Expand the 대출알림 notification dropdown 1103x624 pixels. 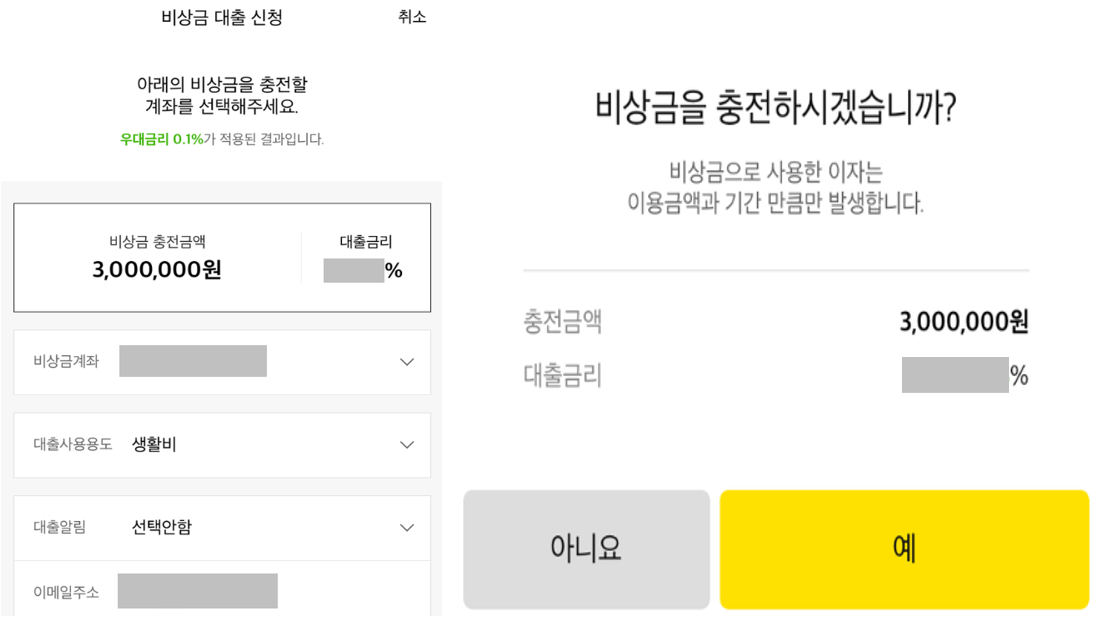[220, 528]
